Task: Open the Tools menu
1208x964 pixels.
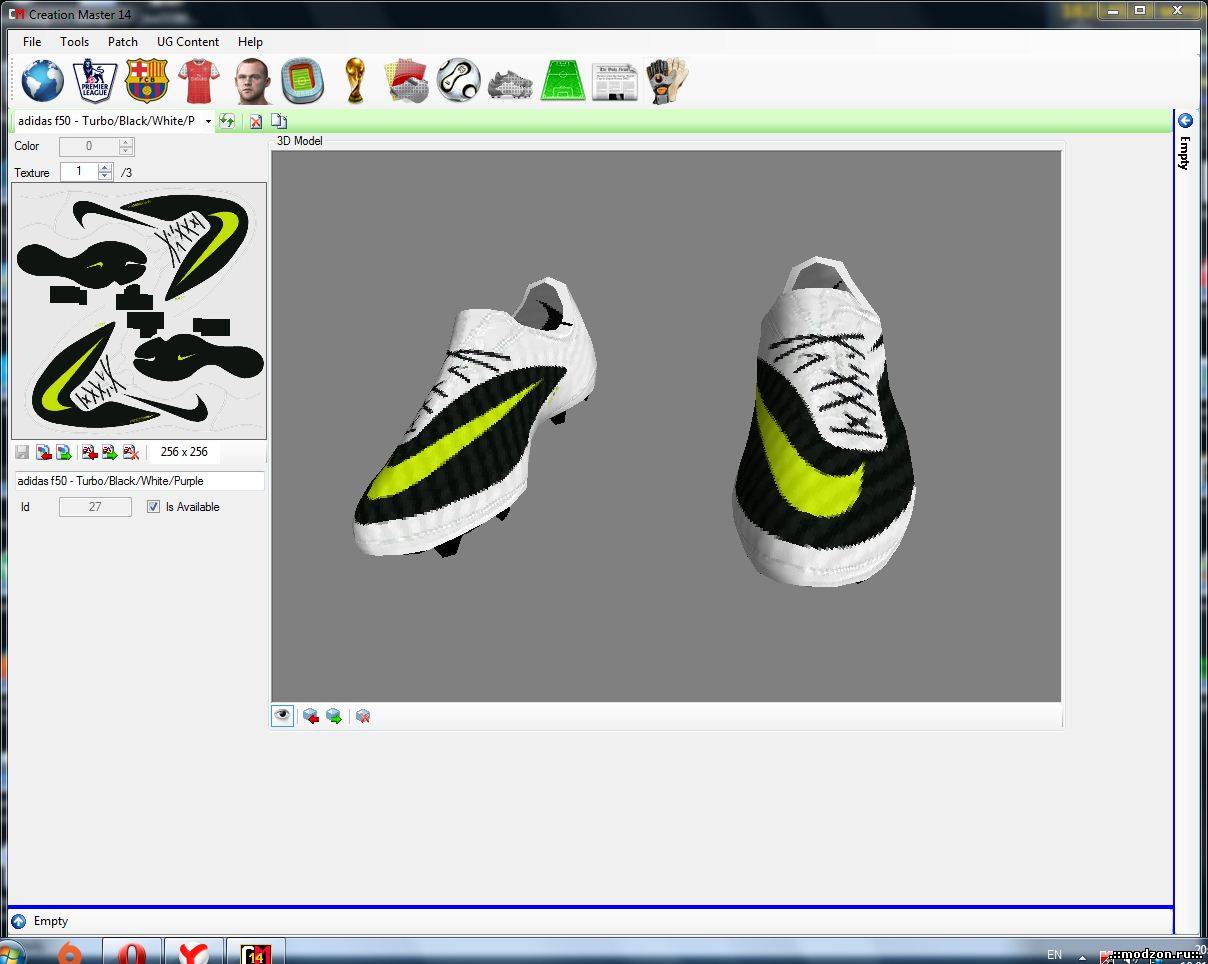Action: click(74, 42)
